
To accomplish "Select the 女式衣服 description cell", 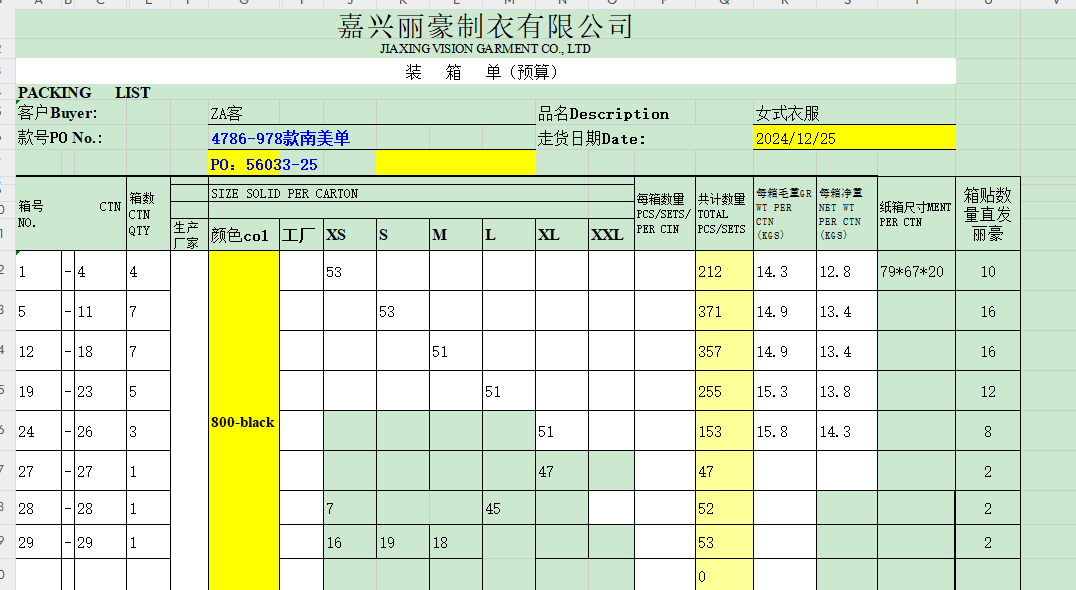I will click(x=853, y=113).
